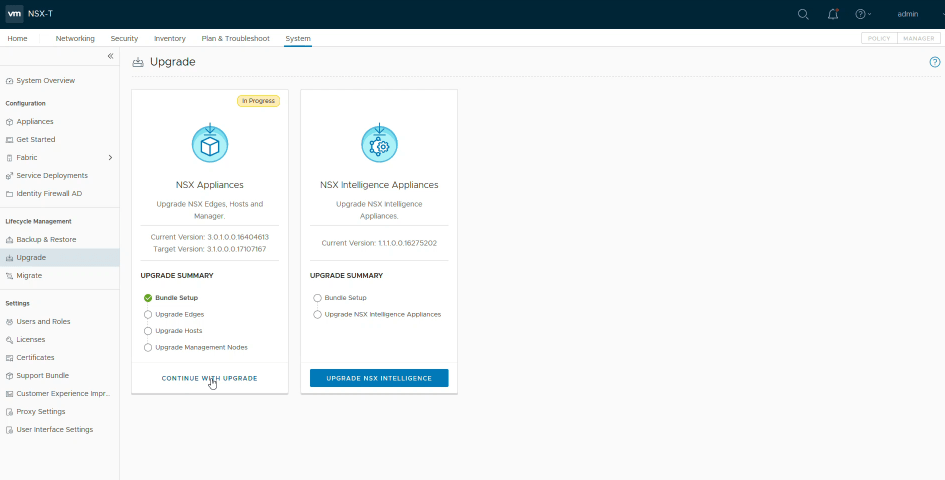
Task: Expand the Fabric sidebar section
Action: tap(110, 157)
